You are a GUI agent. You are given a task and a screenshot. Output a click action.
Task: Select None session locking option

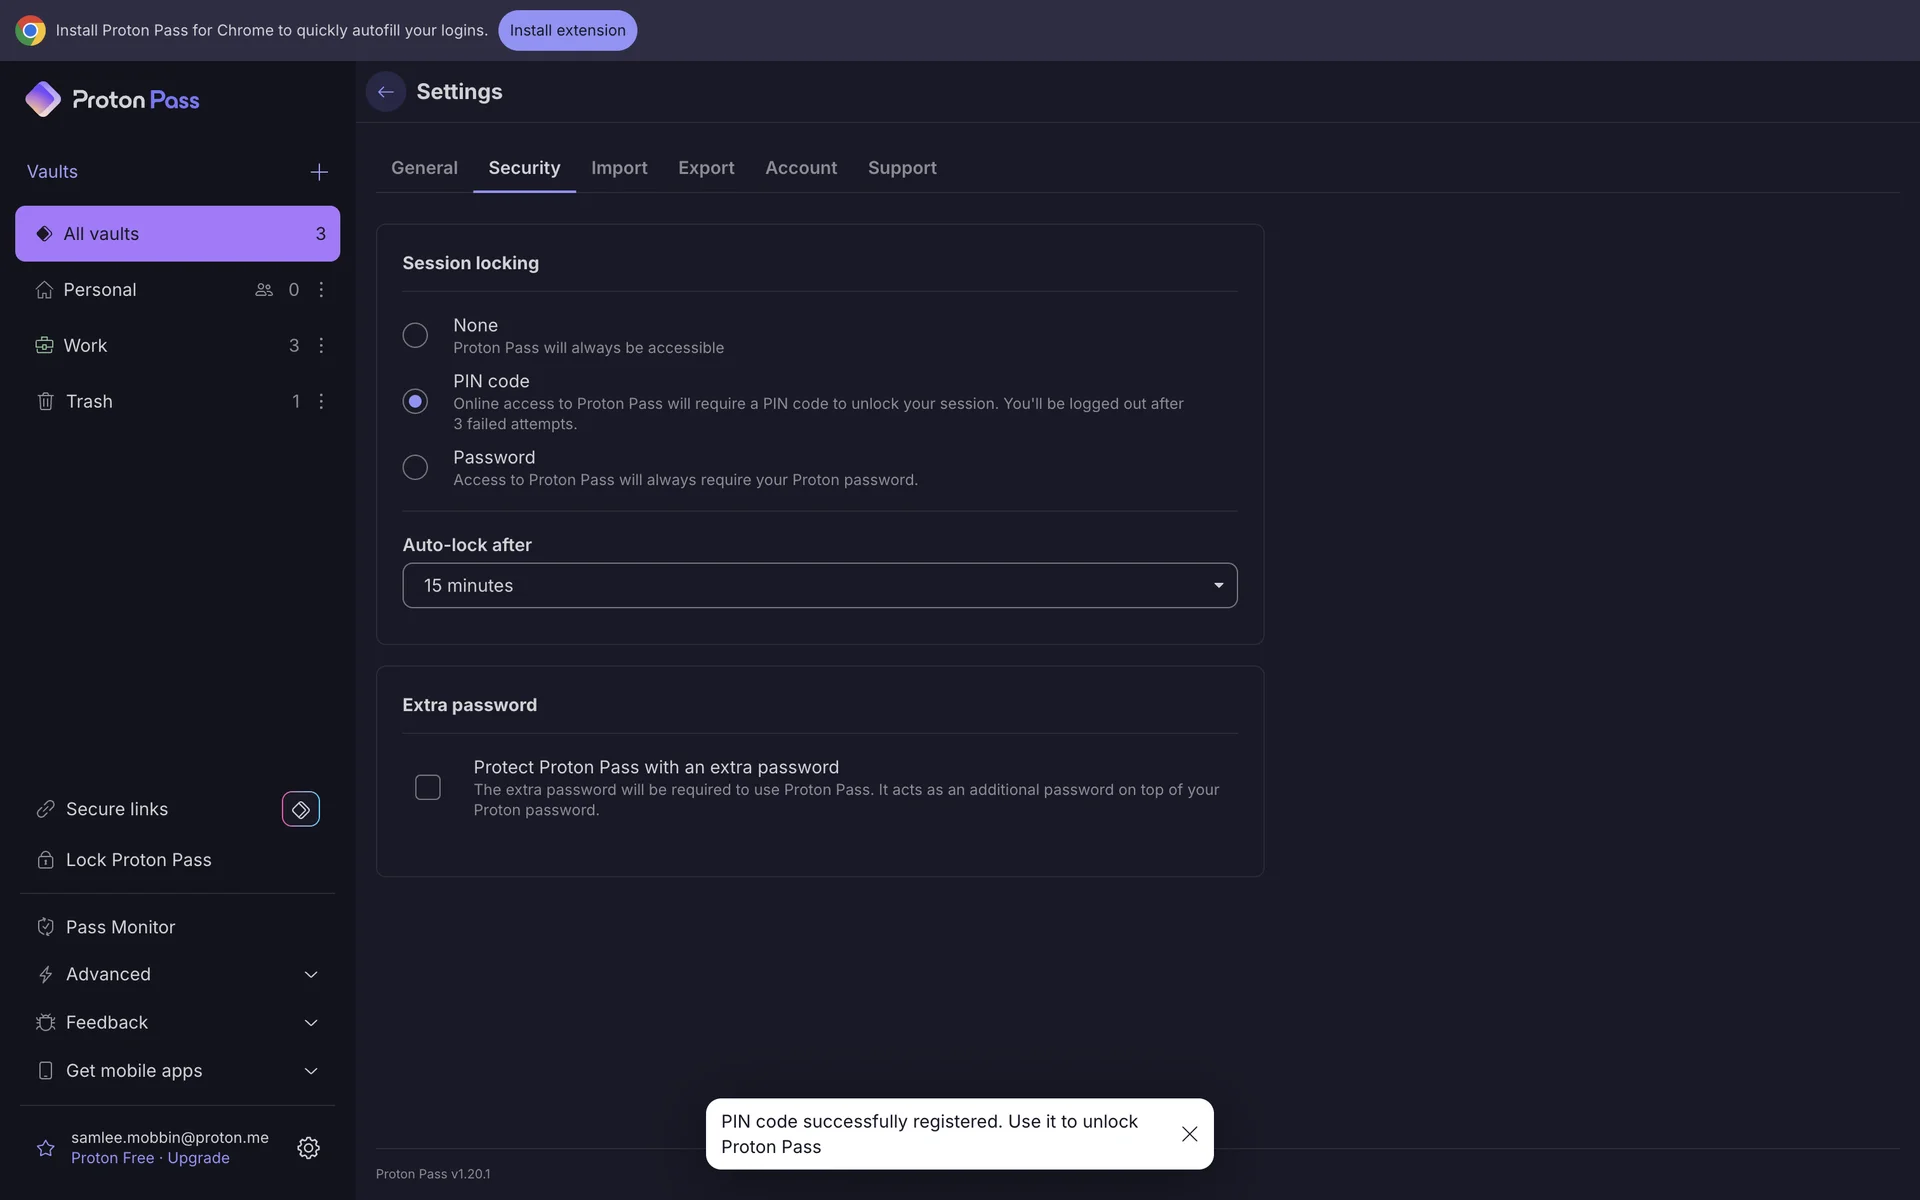[415, 335]
